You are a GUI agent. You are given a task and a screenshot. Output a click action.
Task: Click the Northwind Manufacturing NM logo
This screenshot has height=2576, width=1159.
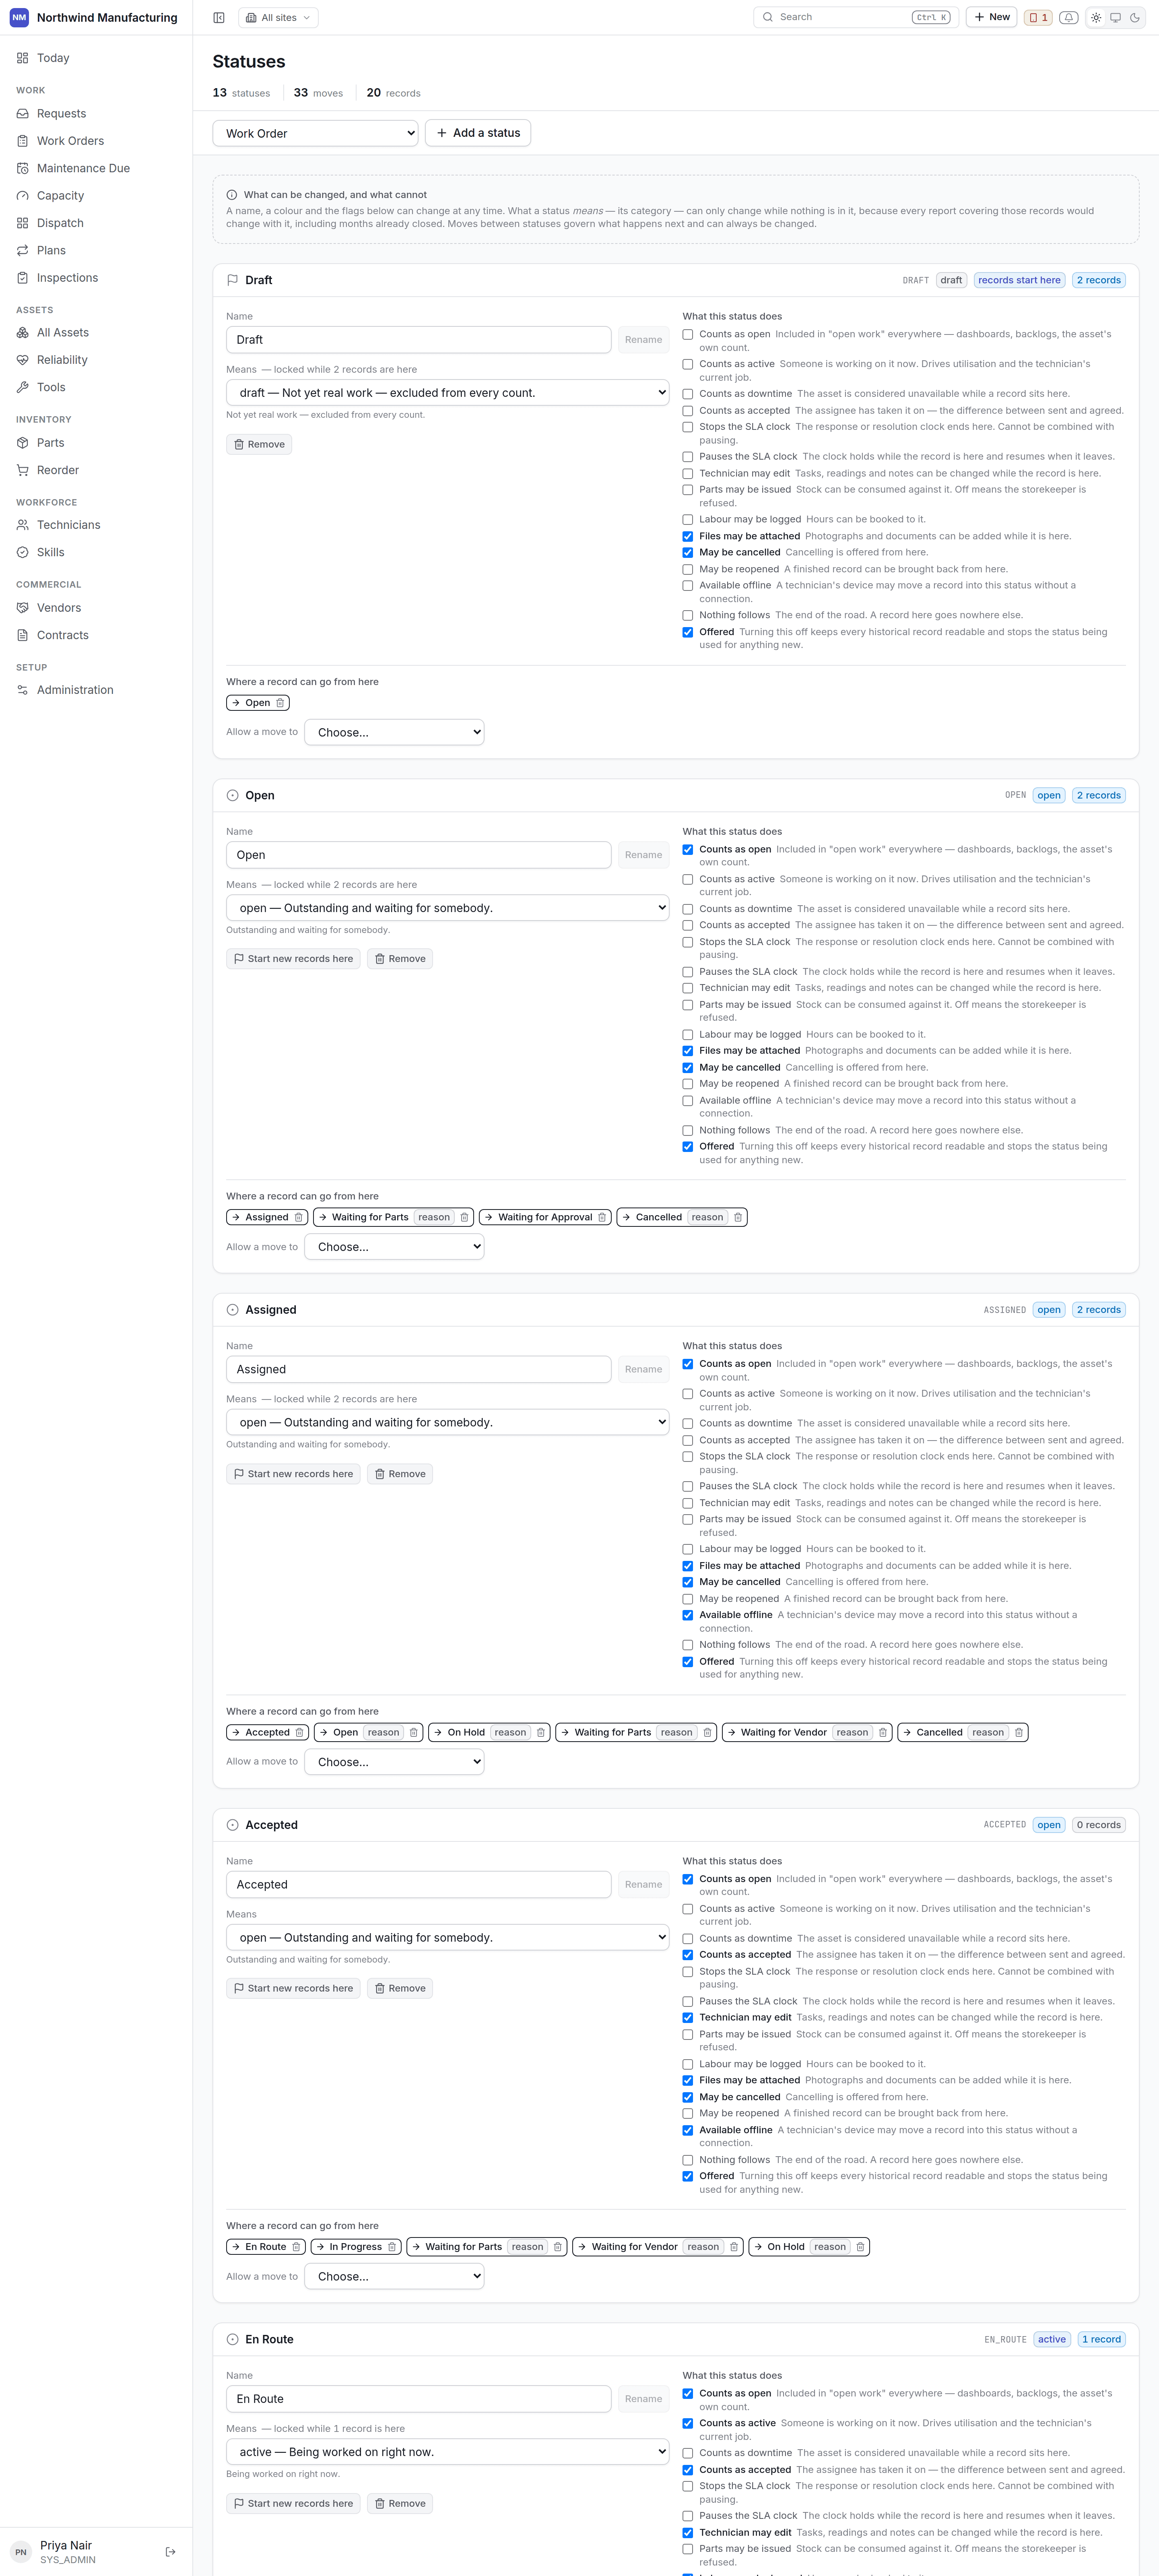19,17
